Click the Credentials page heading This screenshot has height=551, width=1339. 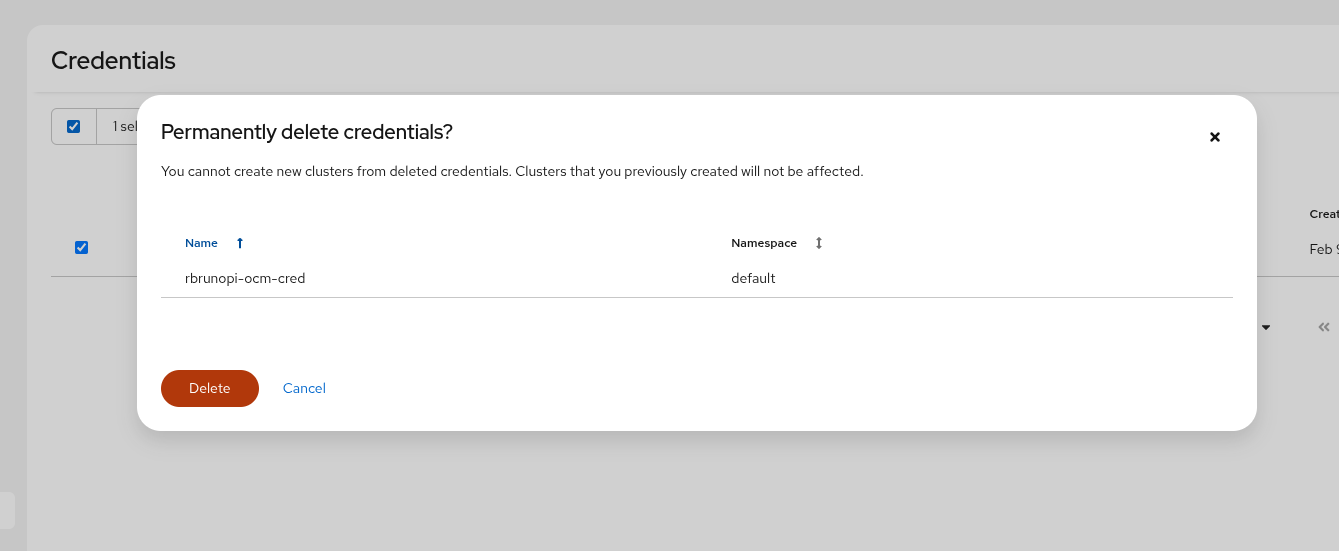click(113, 61)
